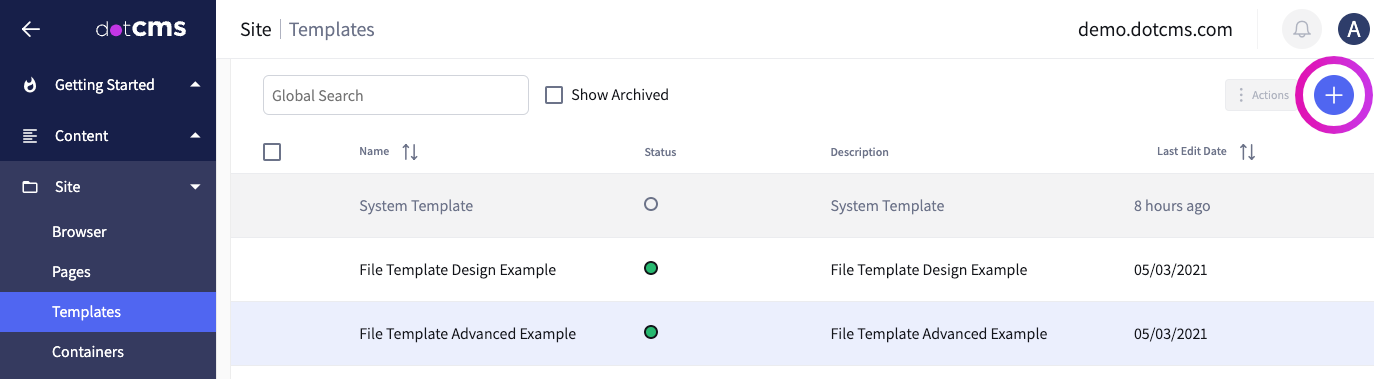Focus the Global Search field
This screenshot has width=1374, height=379.
pyautogui.click(x=396, y=95)
